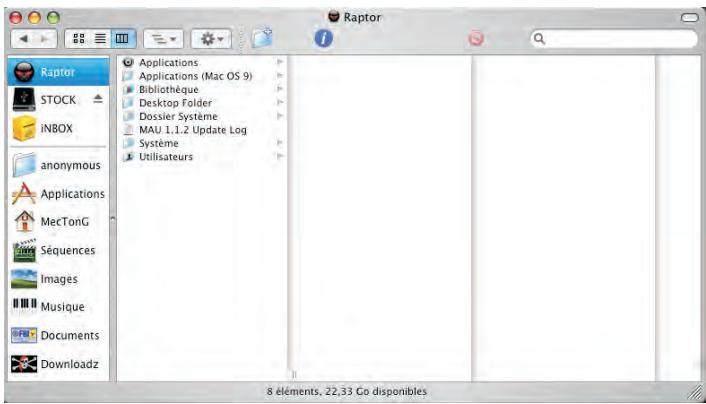This screenshot has height=404, width=706.
Task: Go forward with the right arrow button
Action: [45, 39]
